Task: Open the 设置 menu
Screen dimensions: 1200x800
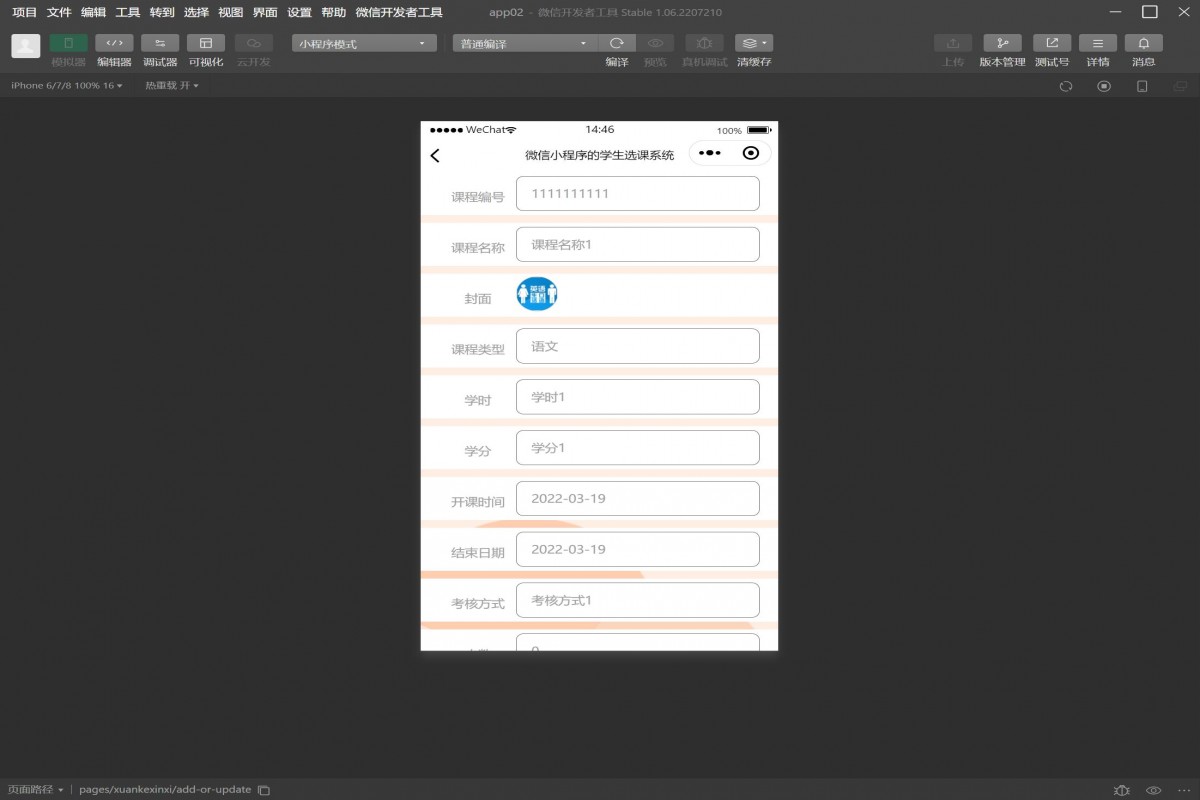Action: tap(299, 13)
